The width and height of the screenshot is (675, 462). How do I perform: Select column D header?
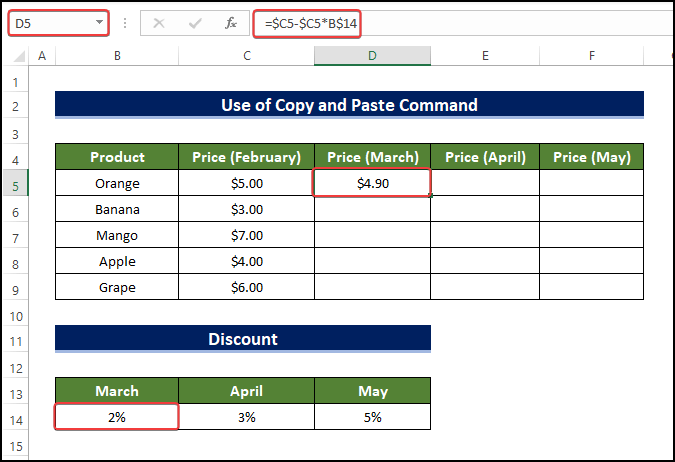point(372,57)
